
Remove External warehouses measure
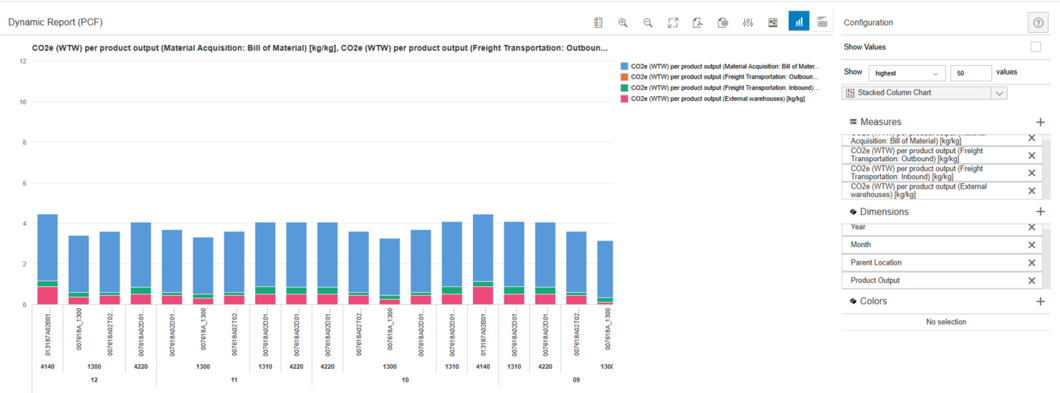point(1032,191)
